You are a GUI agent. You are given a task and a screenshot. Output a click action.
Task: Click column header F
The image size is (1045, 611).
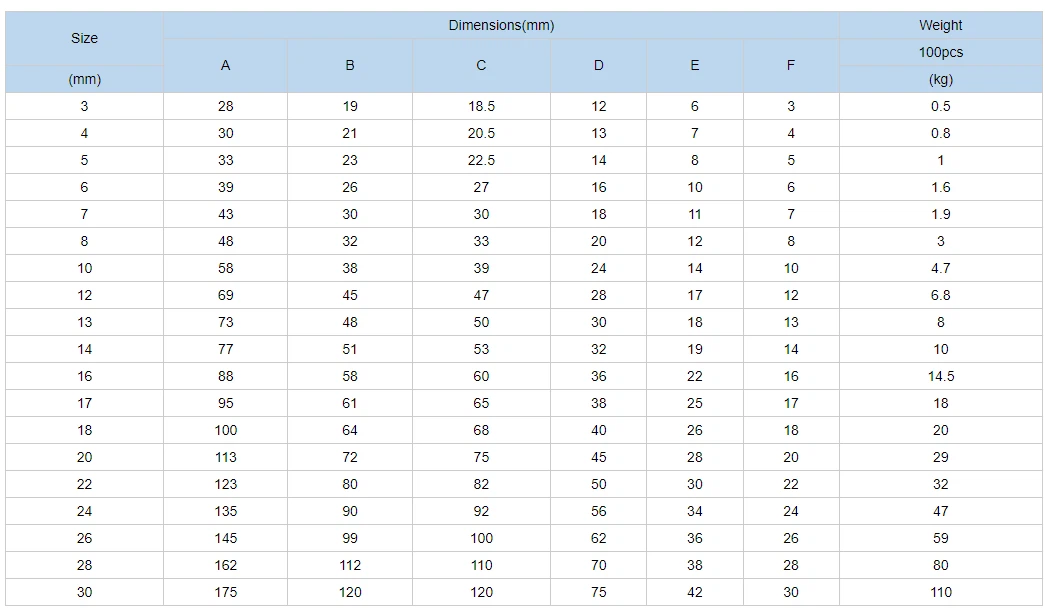pyautogui.click(x=790, y=65)
